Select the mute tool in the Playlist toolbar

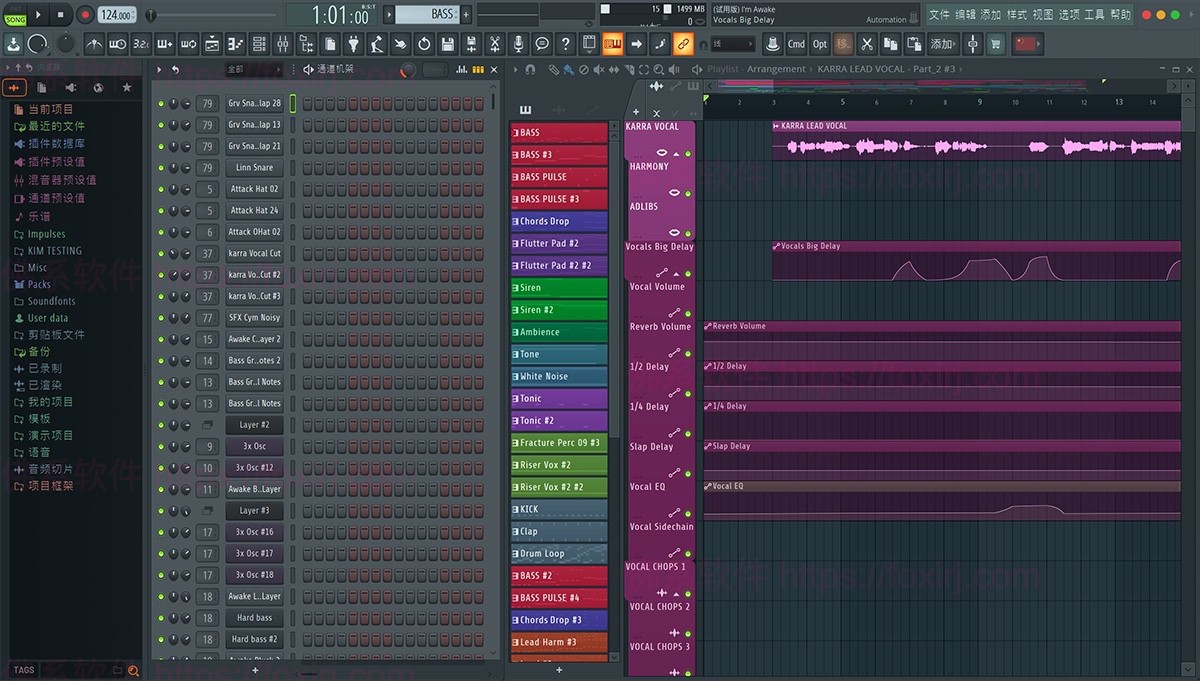click(600, 69)
